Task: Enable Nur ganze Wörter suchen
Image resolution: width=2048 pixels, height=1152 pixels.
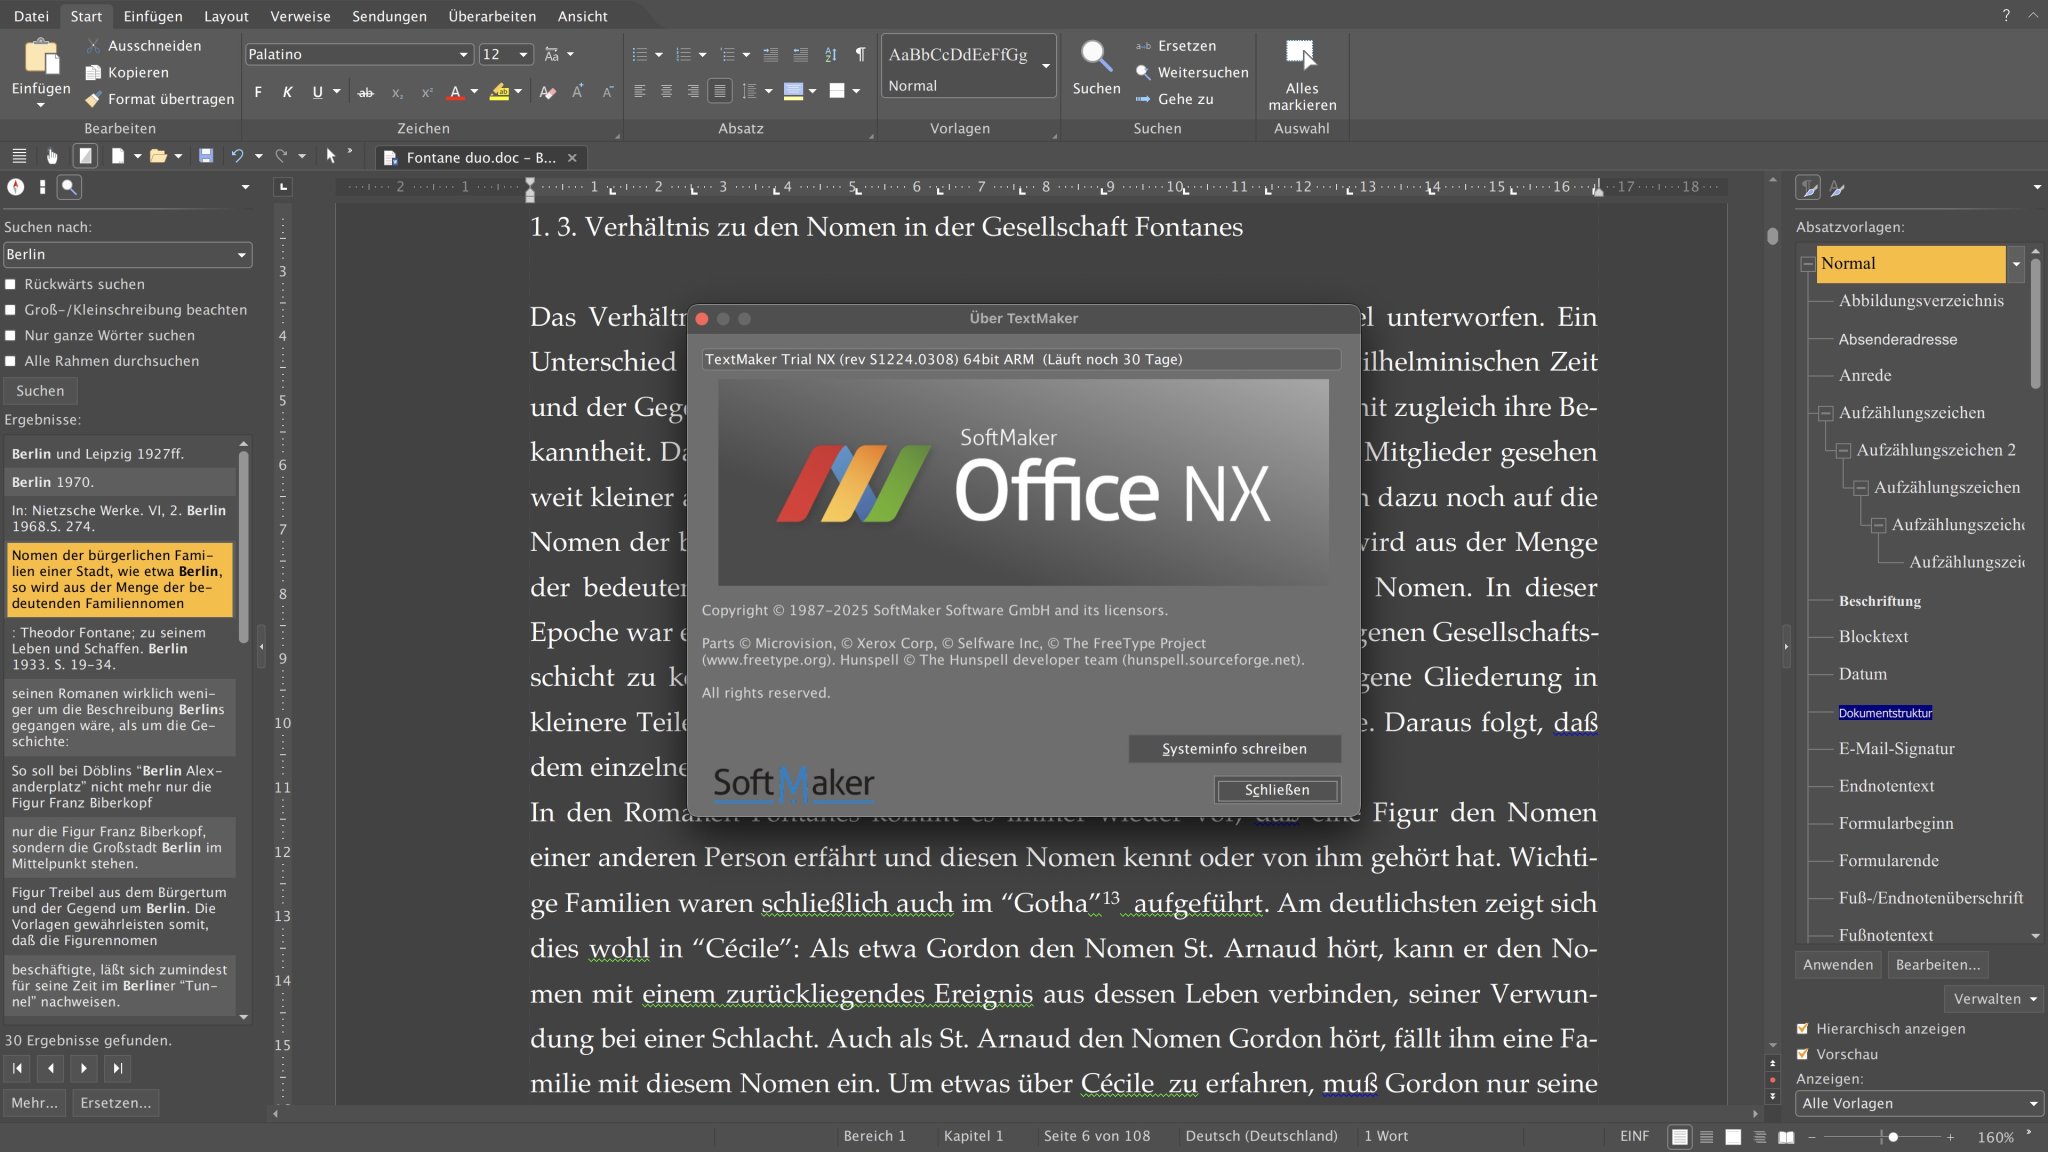Action: click(10, 335)
